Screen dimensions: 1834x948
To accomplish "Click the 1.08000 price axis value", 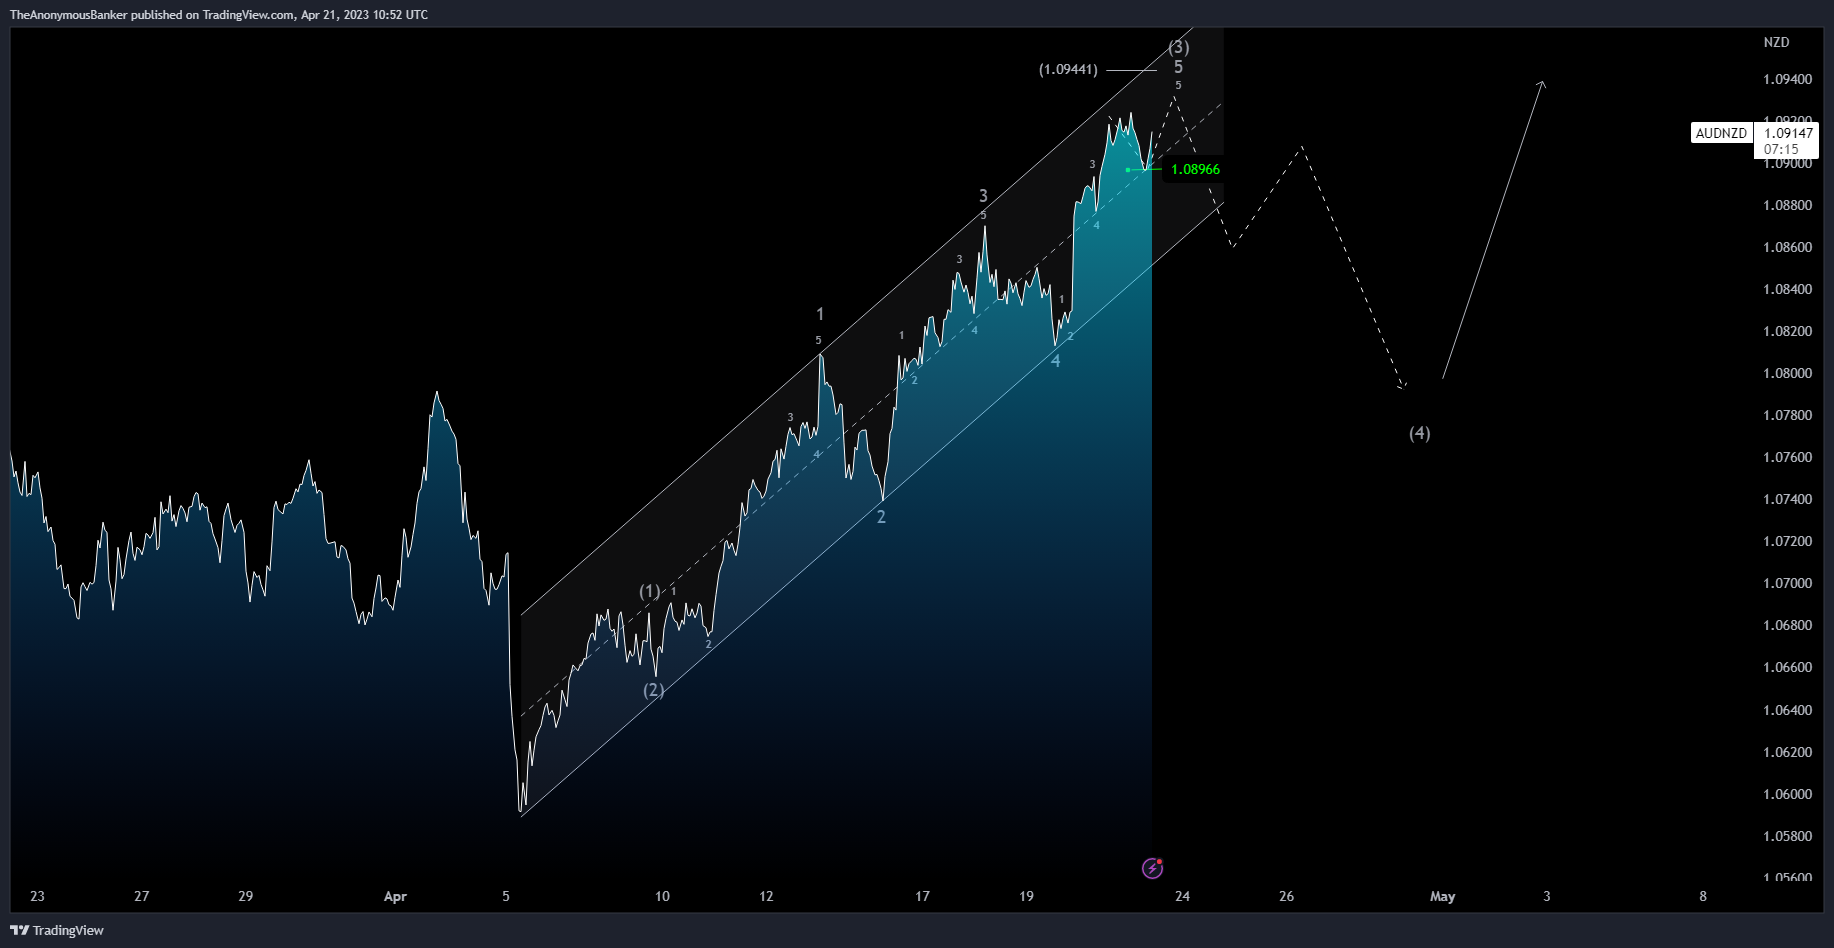I will click(1787, 373).
